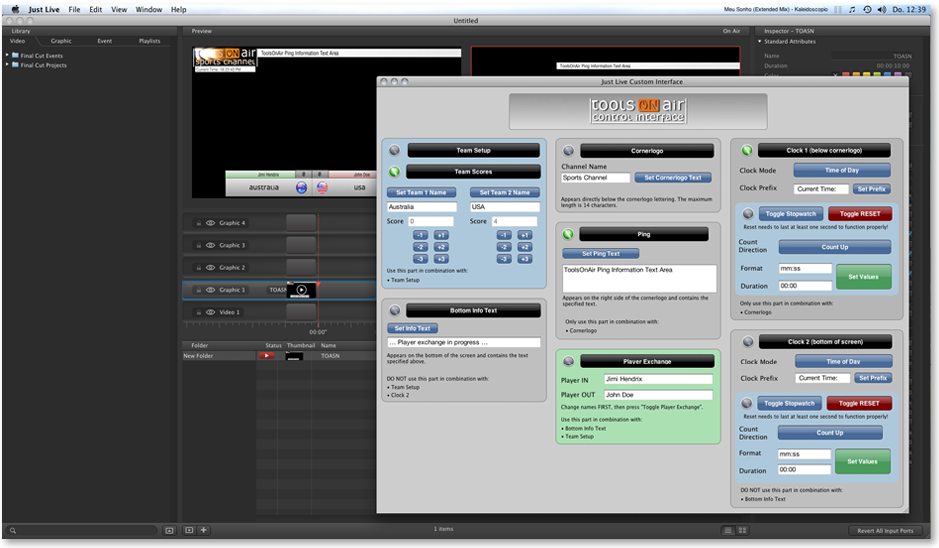
Task: Click the Player IN name field
Action: click(x=658, y=379)
